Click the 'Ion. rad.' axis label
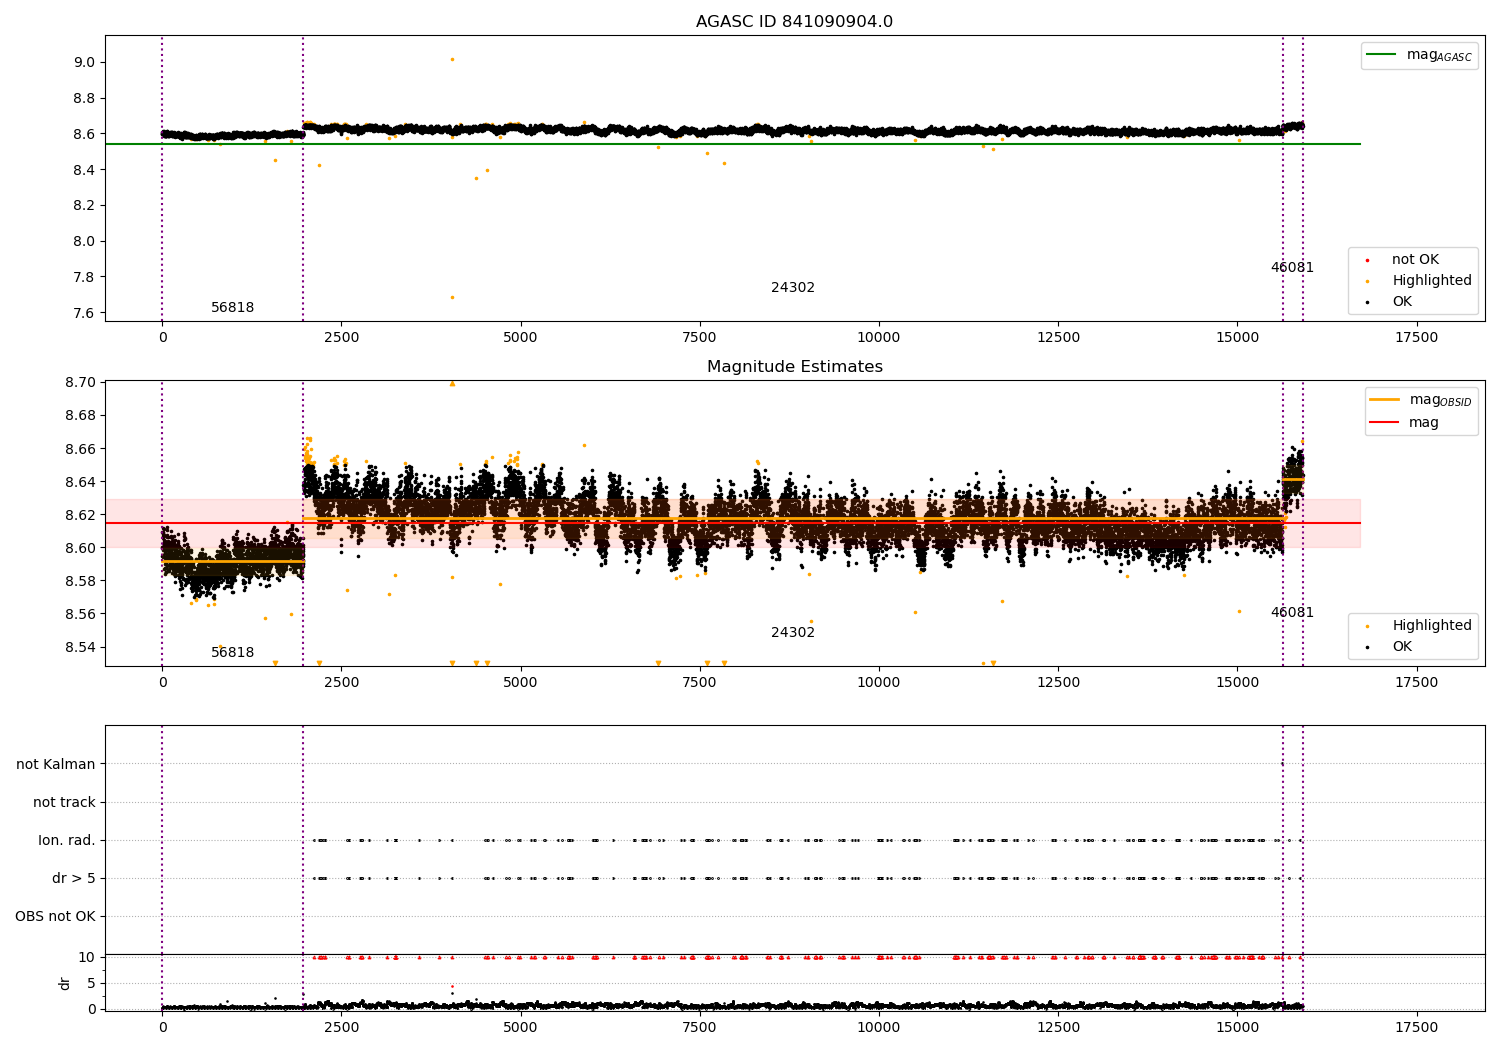Screen dimensions: 1500x1050 (67, 841)
